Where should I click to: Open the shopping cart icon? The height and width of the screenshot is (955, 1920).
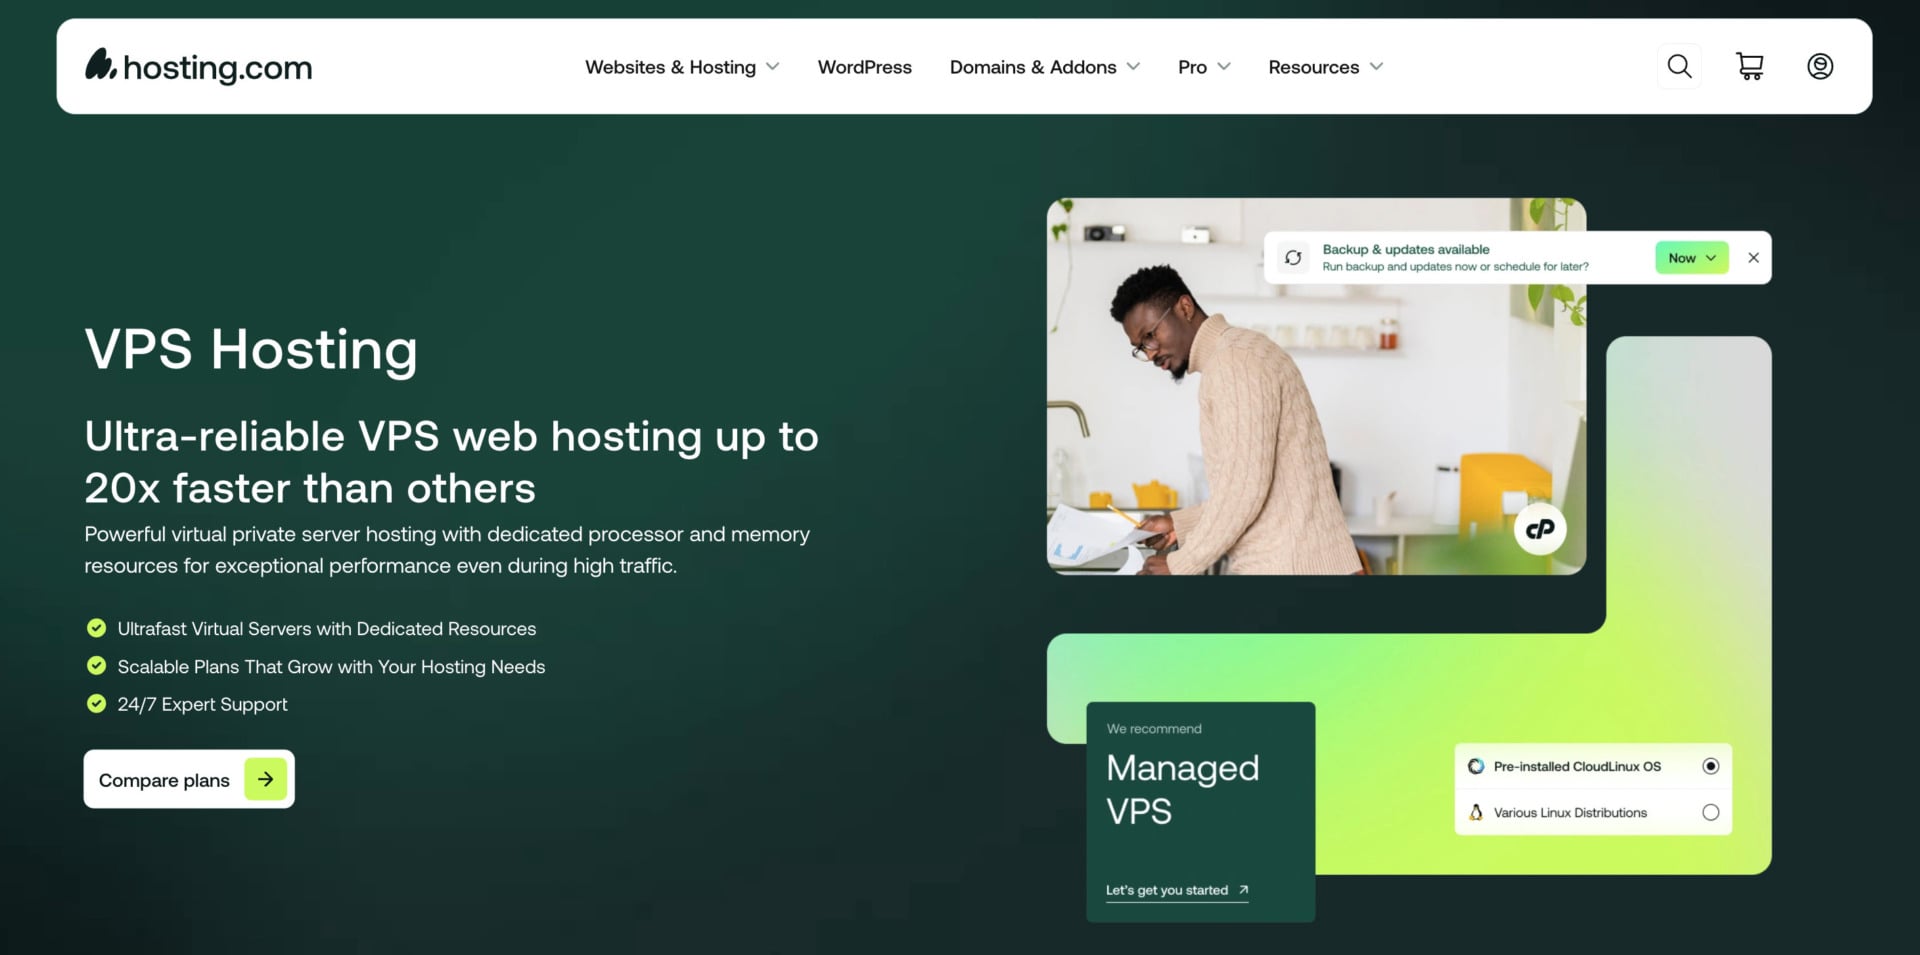[1749, 67]
